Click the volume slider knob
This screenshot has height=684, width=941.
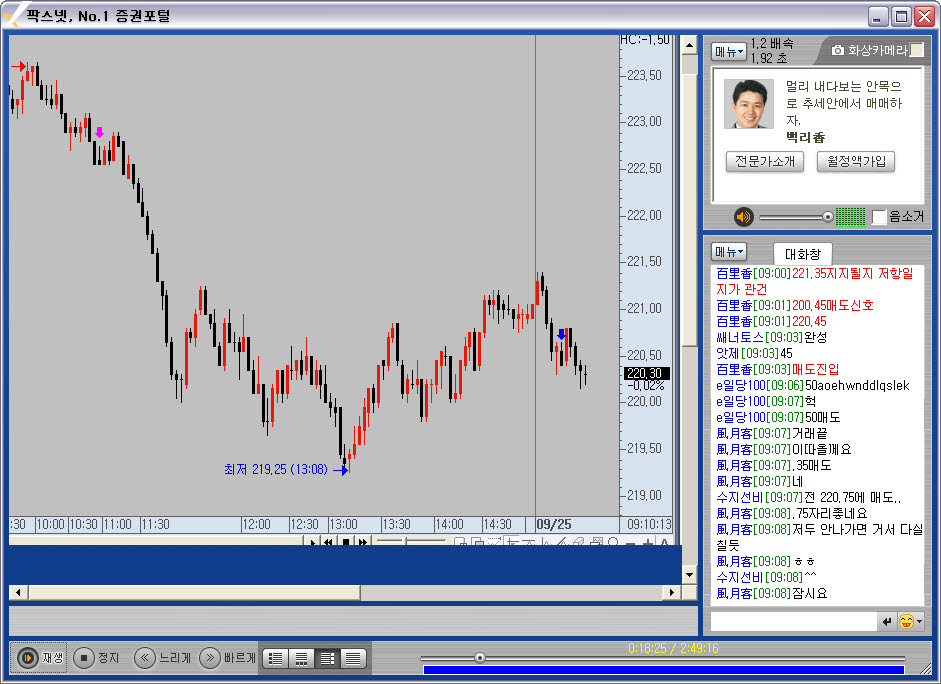pos(827,217)
